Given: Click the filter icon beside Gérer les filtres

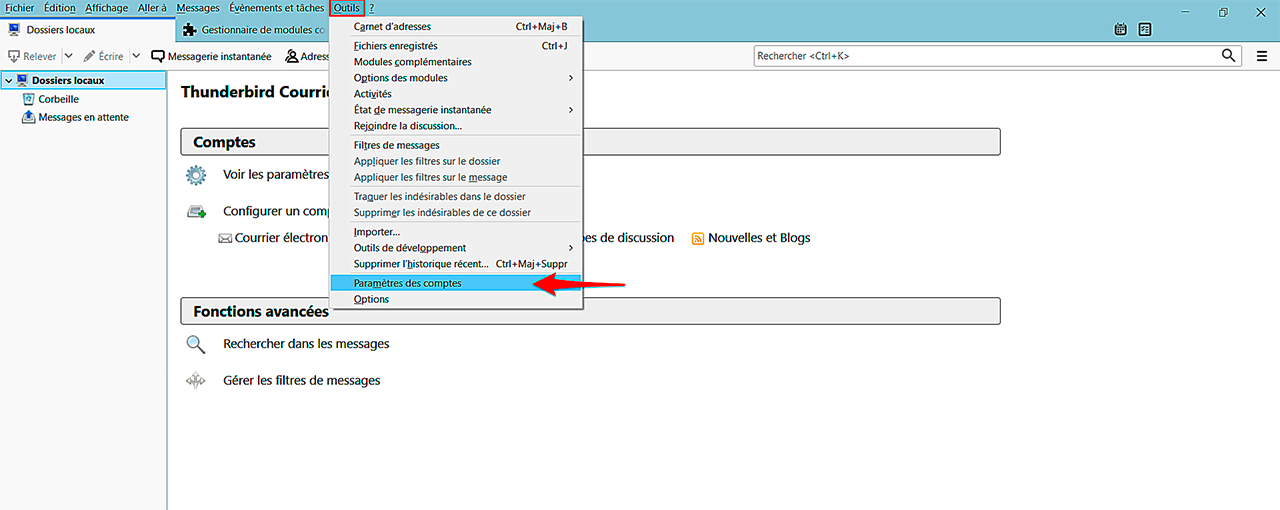Looking at the screenshot, I should click(x=195, y=381).
